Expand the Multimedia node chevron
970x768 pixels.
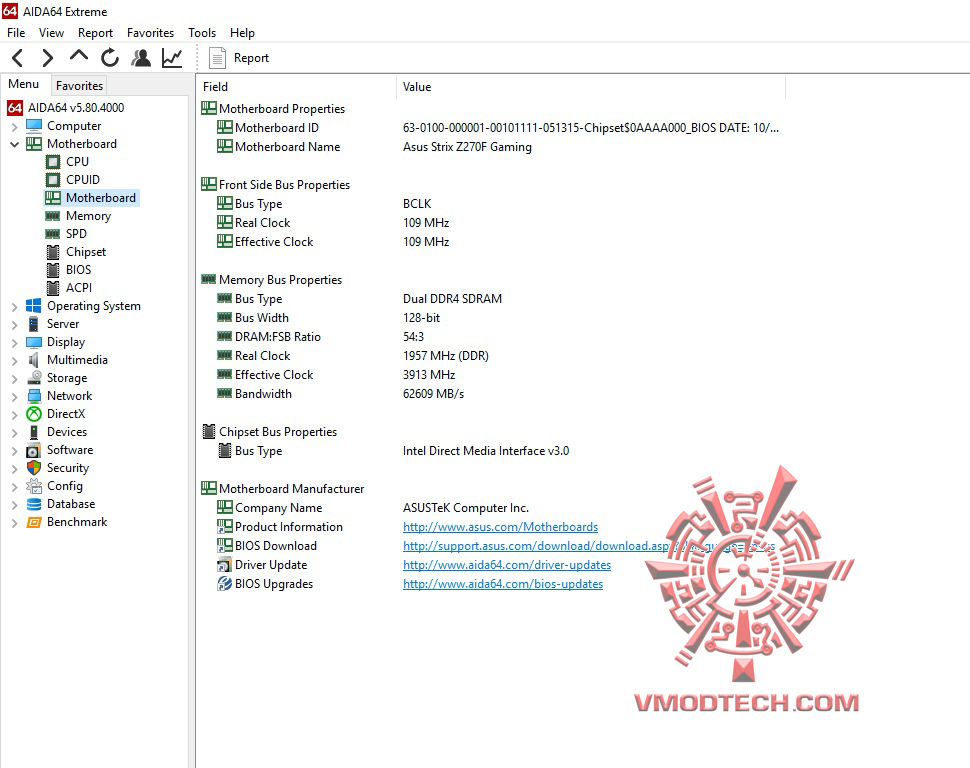[14, 360]
